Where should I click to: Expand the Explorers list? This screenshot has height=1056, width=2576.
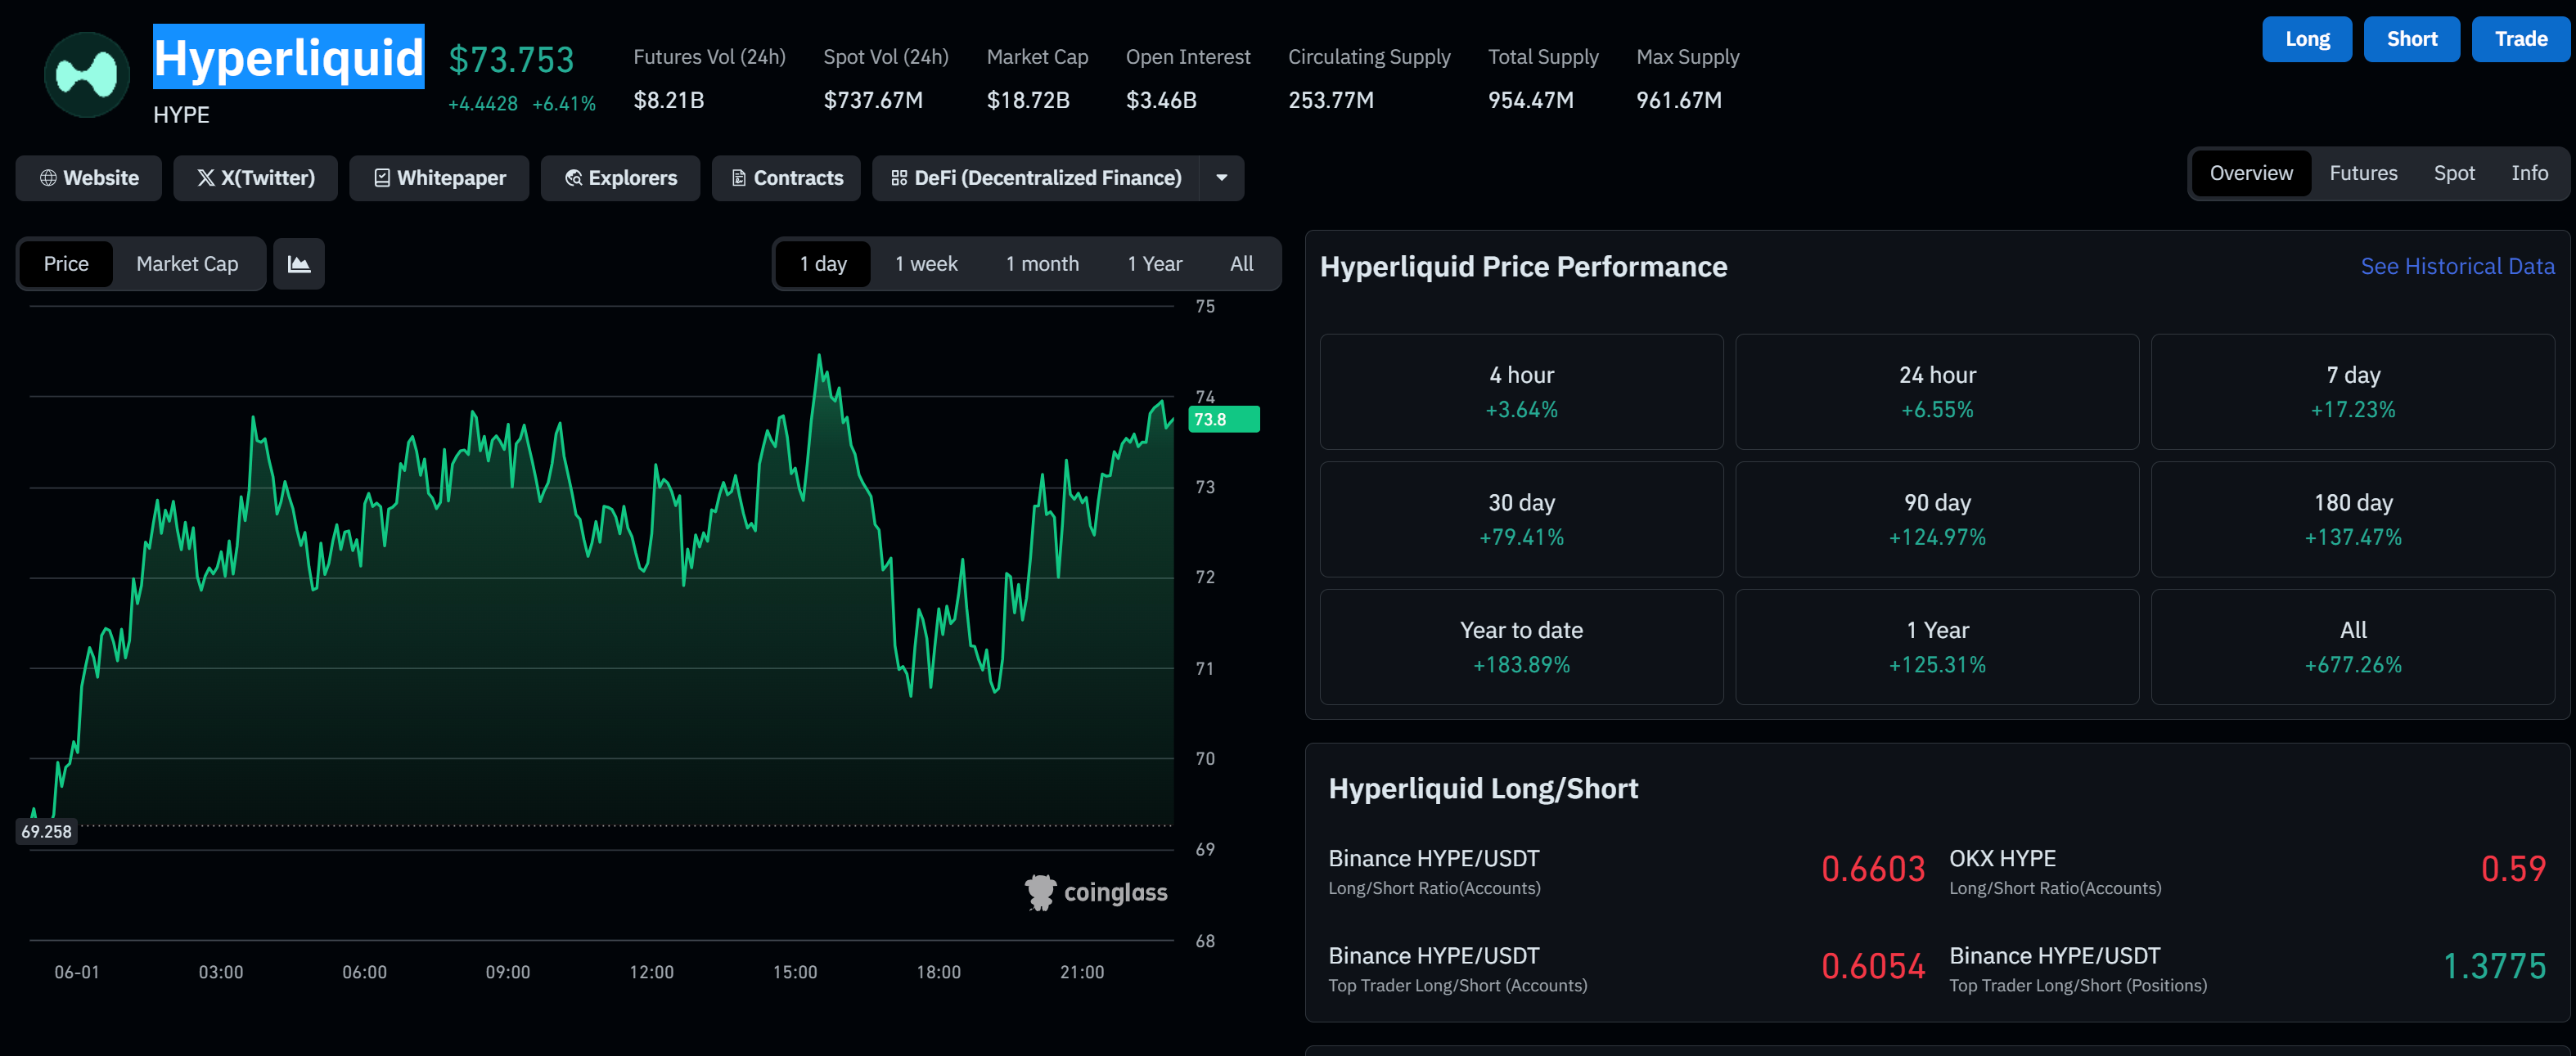point(621,178)
